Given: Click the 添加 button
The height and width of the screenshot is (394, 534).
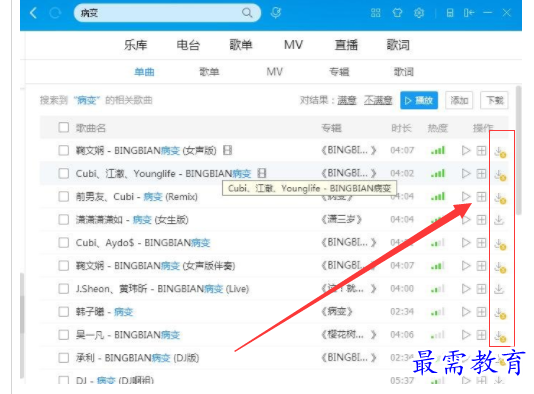Looking at the screenshot, I should (x=459, y=100).
